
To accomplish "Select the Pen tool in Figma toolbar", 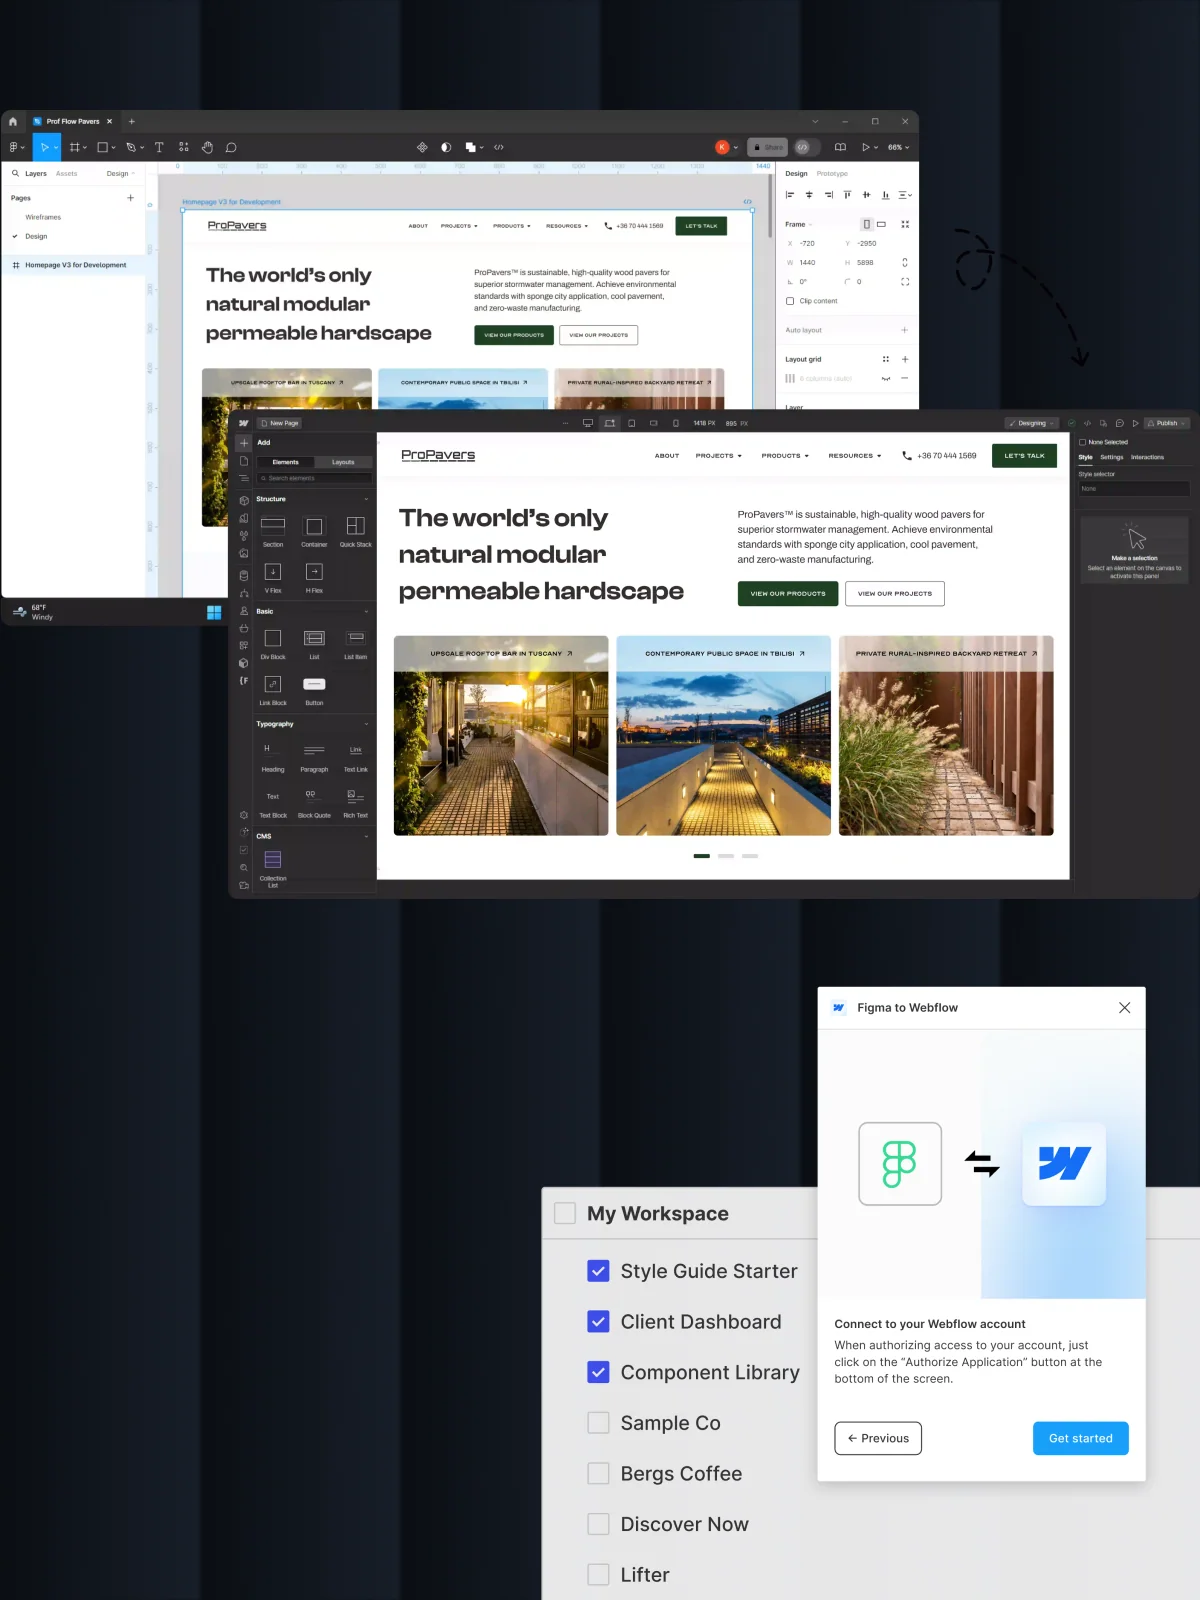I will click(x=131, y=147).
